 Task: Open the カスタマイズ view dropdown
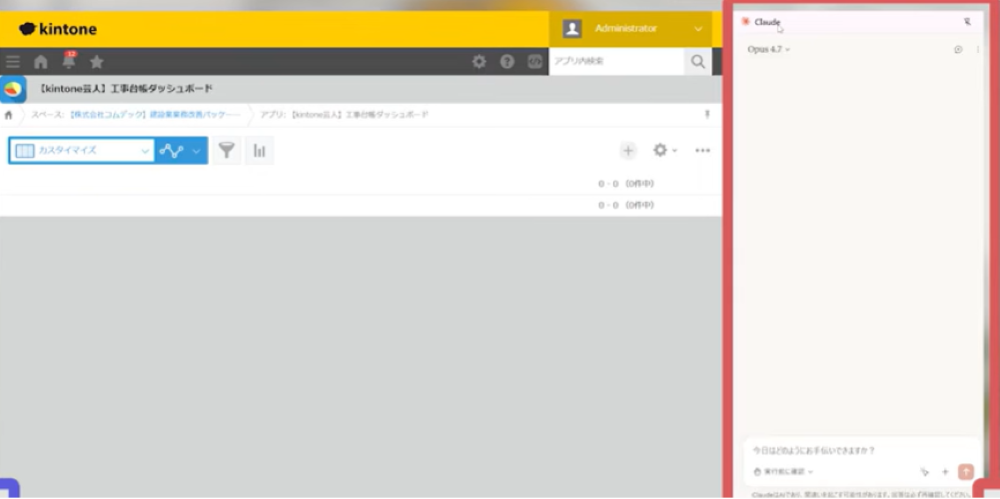pyautogui.click(x=82, y=151)
